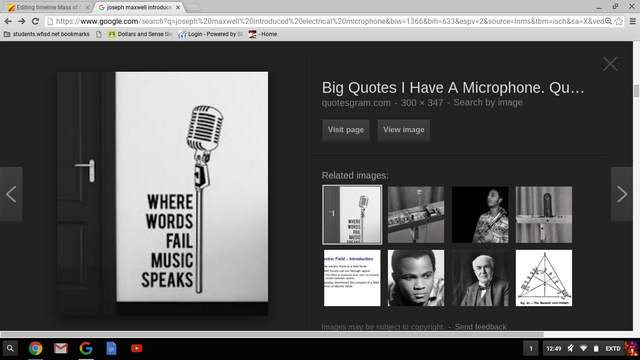Click the horizontal scrollbar at page bottom
640x360 pixels.
pos(272,334)
